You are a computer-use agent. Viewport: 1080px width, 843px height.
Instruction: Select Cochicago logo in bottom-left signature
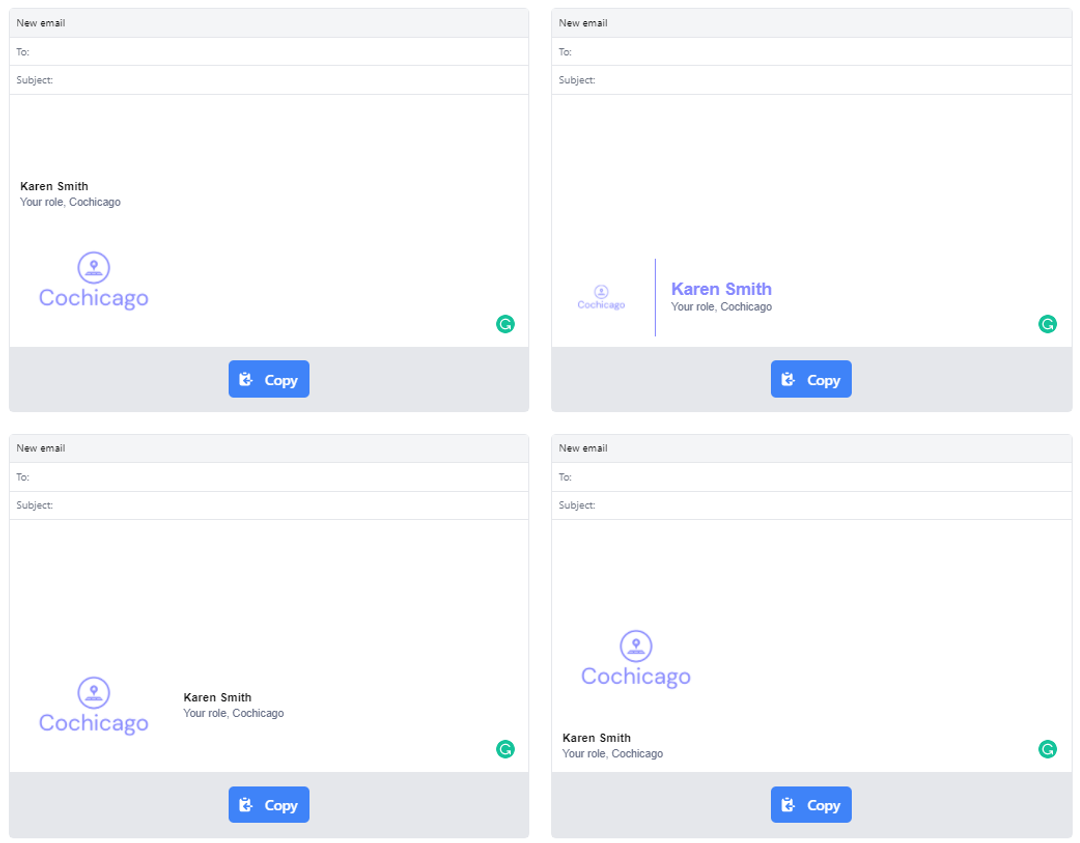tap(94, 706)
